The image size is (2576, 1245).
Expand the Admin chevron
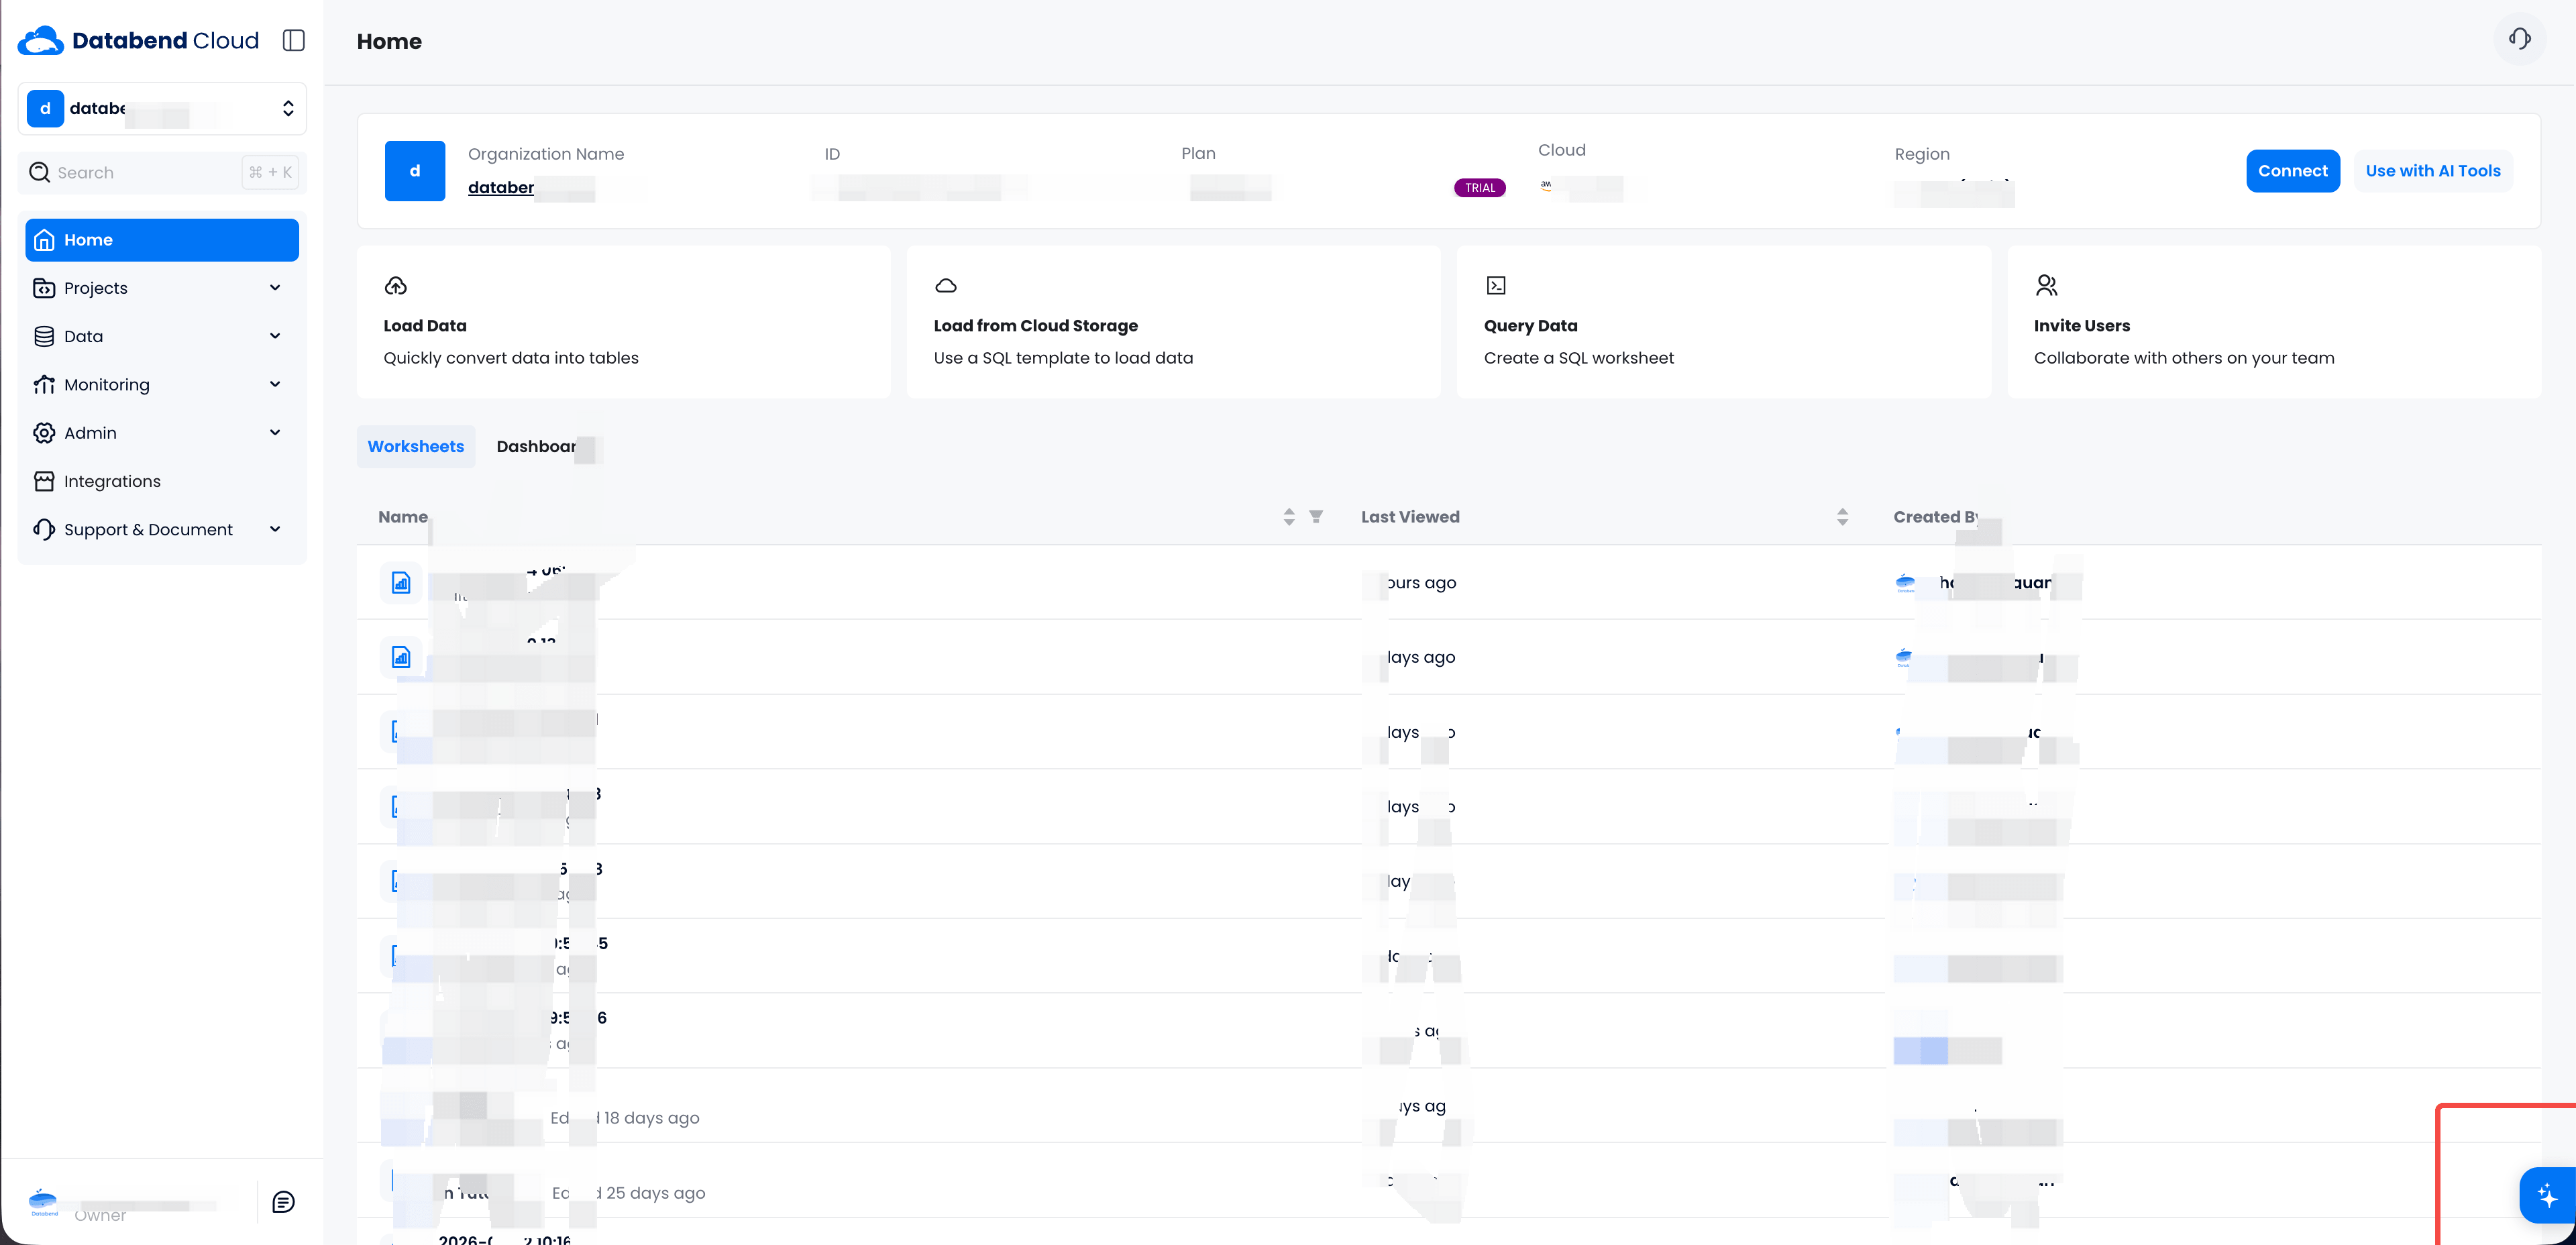pyautogui.click(x=275, y=432)
